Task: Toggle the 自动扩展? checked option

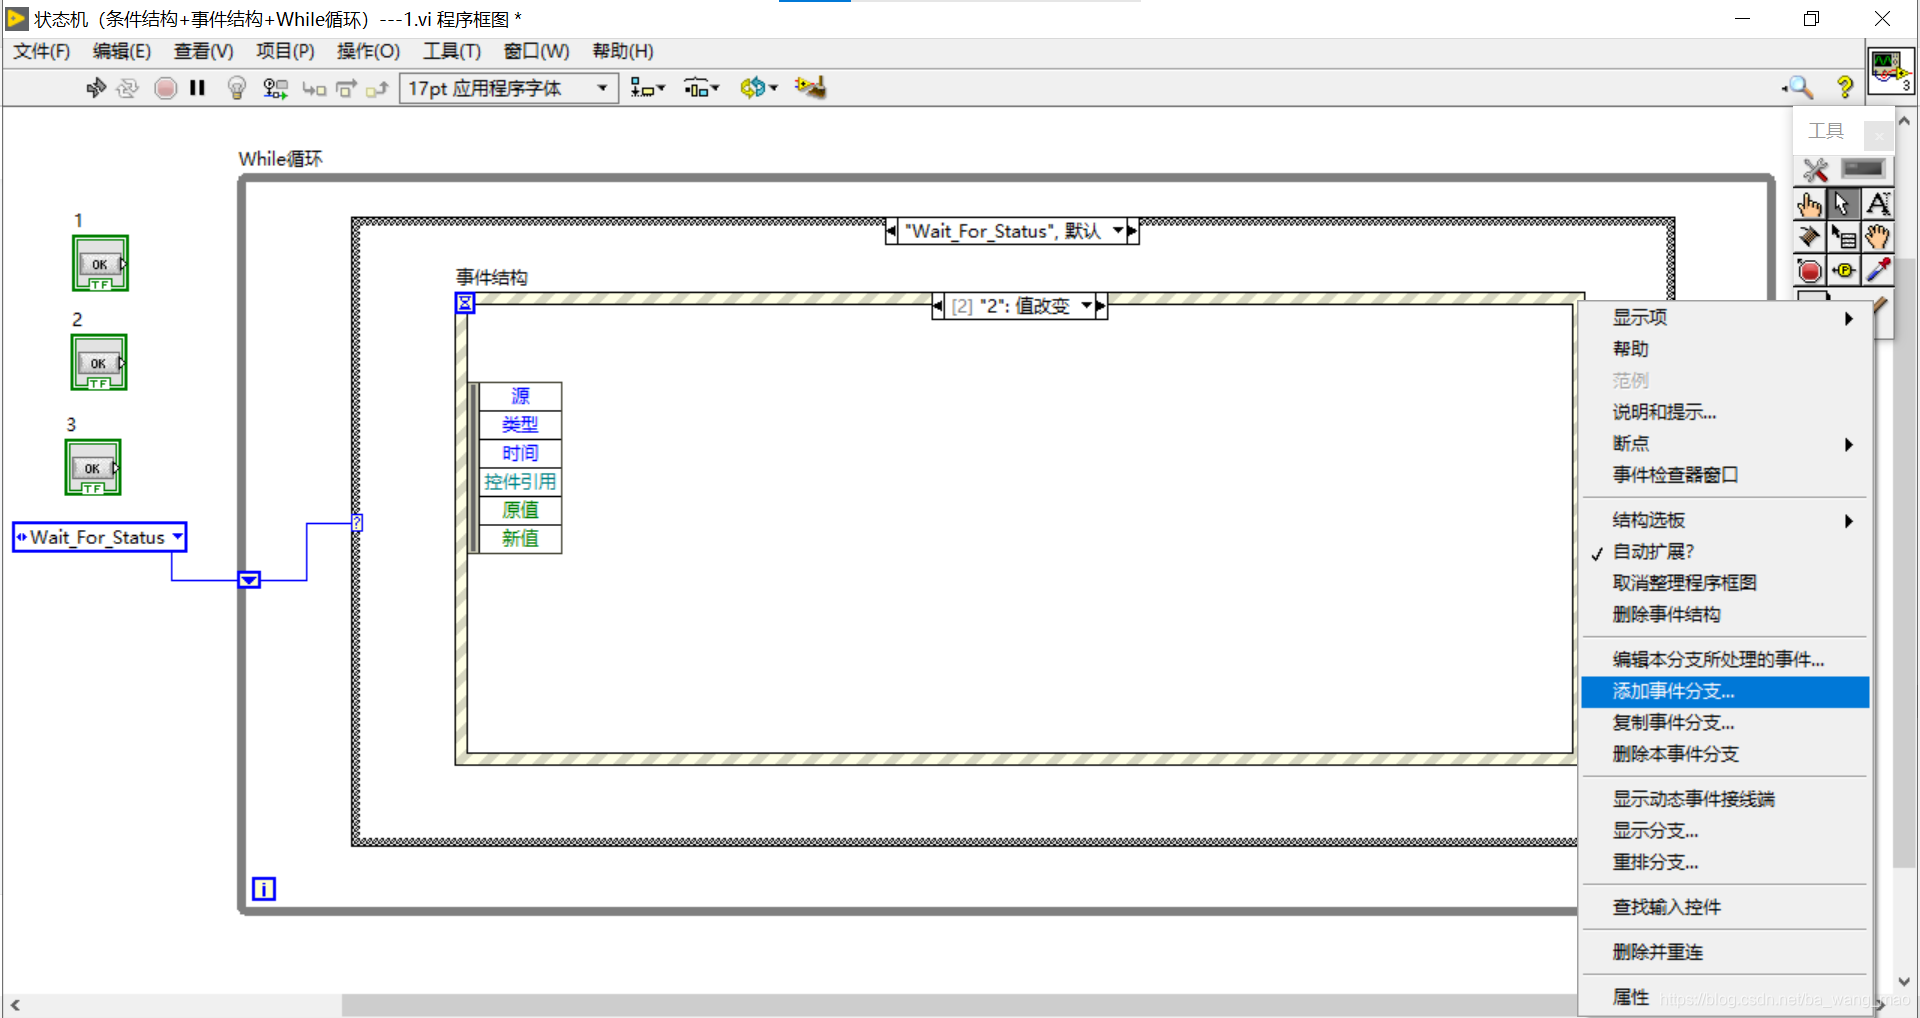Action: [1725, 552]
